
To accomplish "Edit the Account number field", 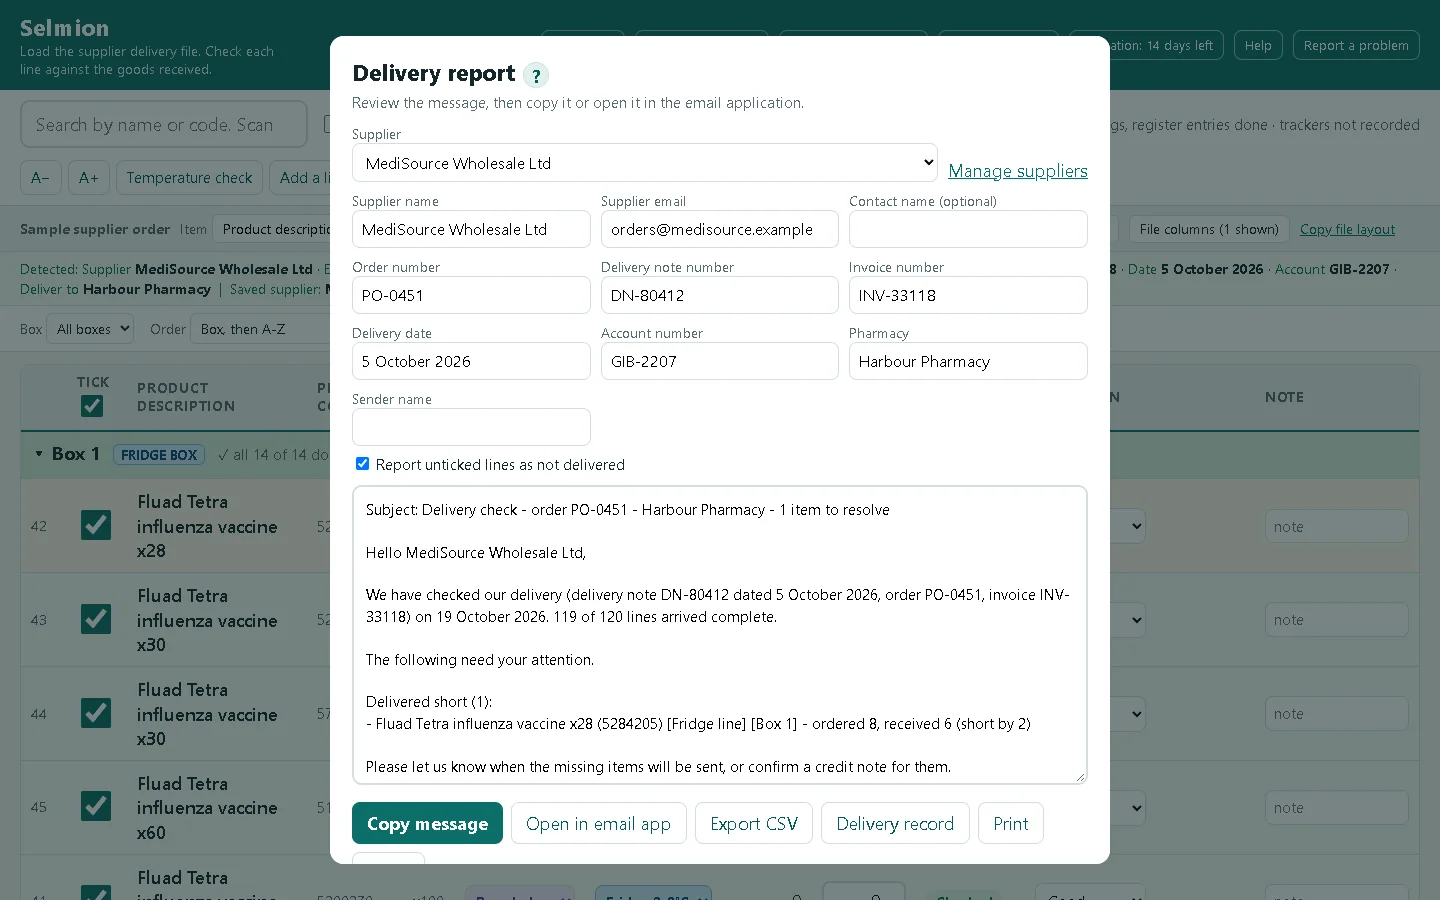I will pos(720,361).
